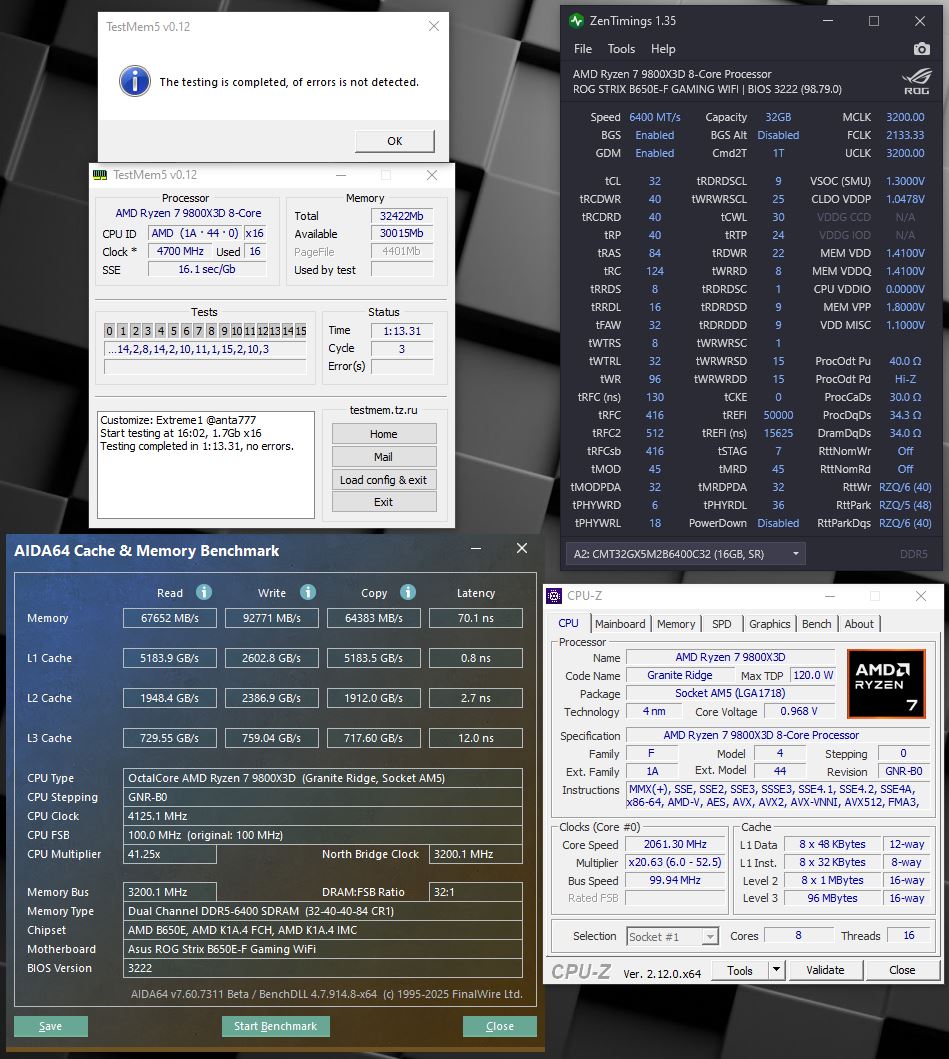Click the Mail button in TestMem5
Screen dimensions: 949x1059
tap(384, 457)
